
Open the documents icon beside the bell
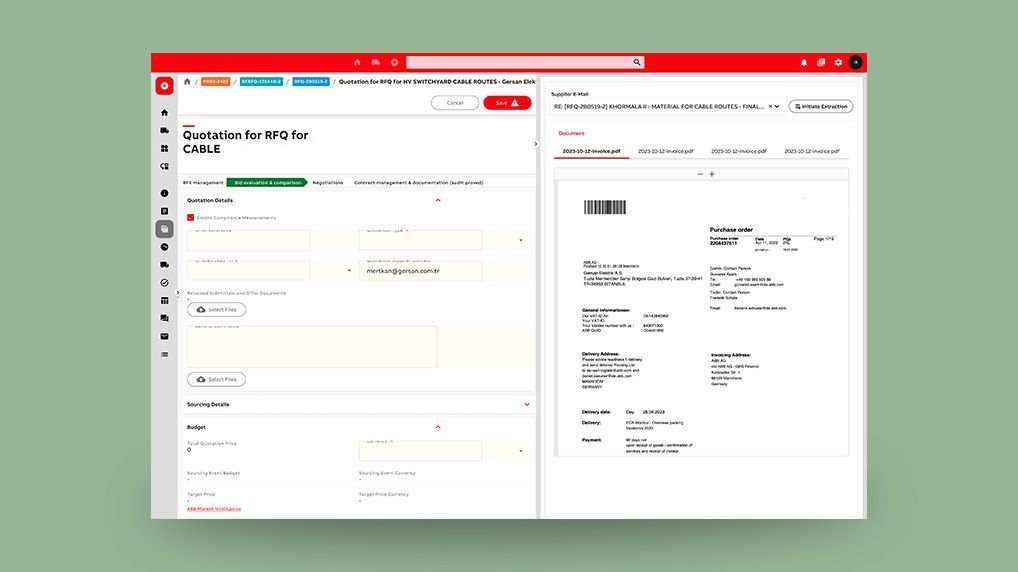(821, 62)
